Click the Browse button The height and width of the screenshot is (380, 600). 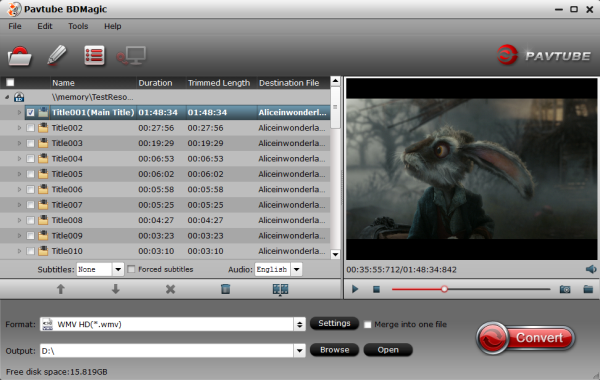pos(334,350)
